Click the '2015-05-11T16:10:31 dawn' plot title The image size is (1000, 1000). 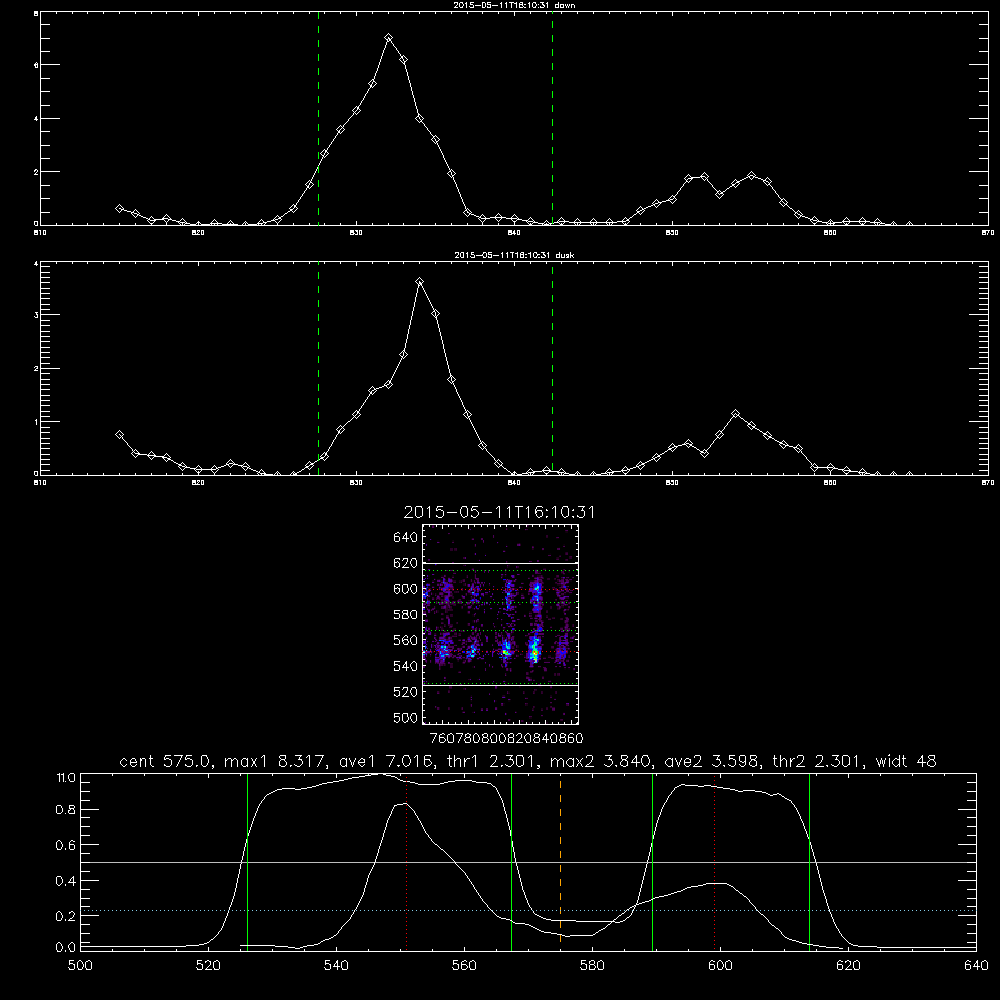pos(513,5)
